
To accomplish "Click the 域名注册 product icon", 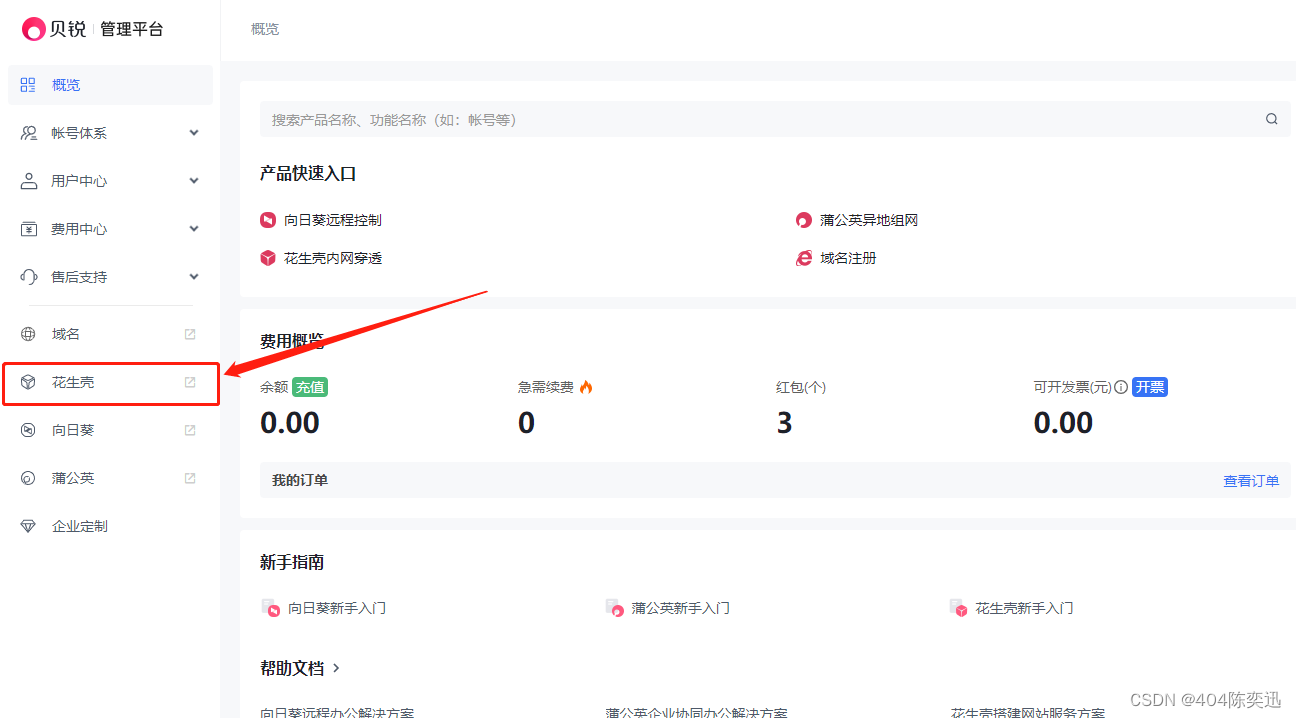I will pyautogui.click(x=804, y=258).
